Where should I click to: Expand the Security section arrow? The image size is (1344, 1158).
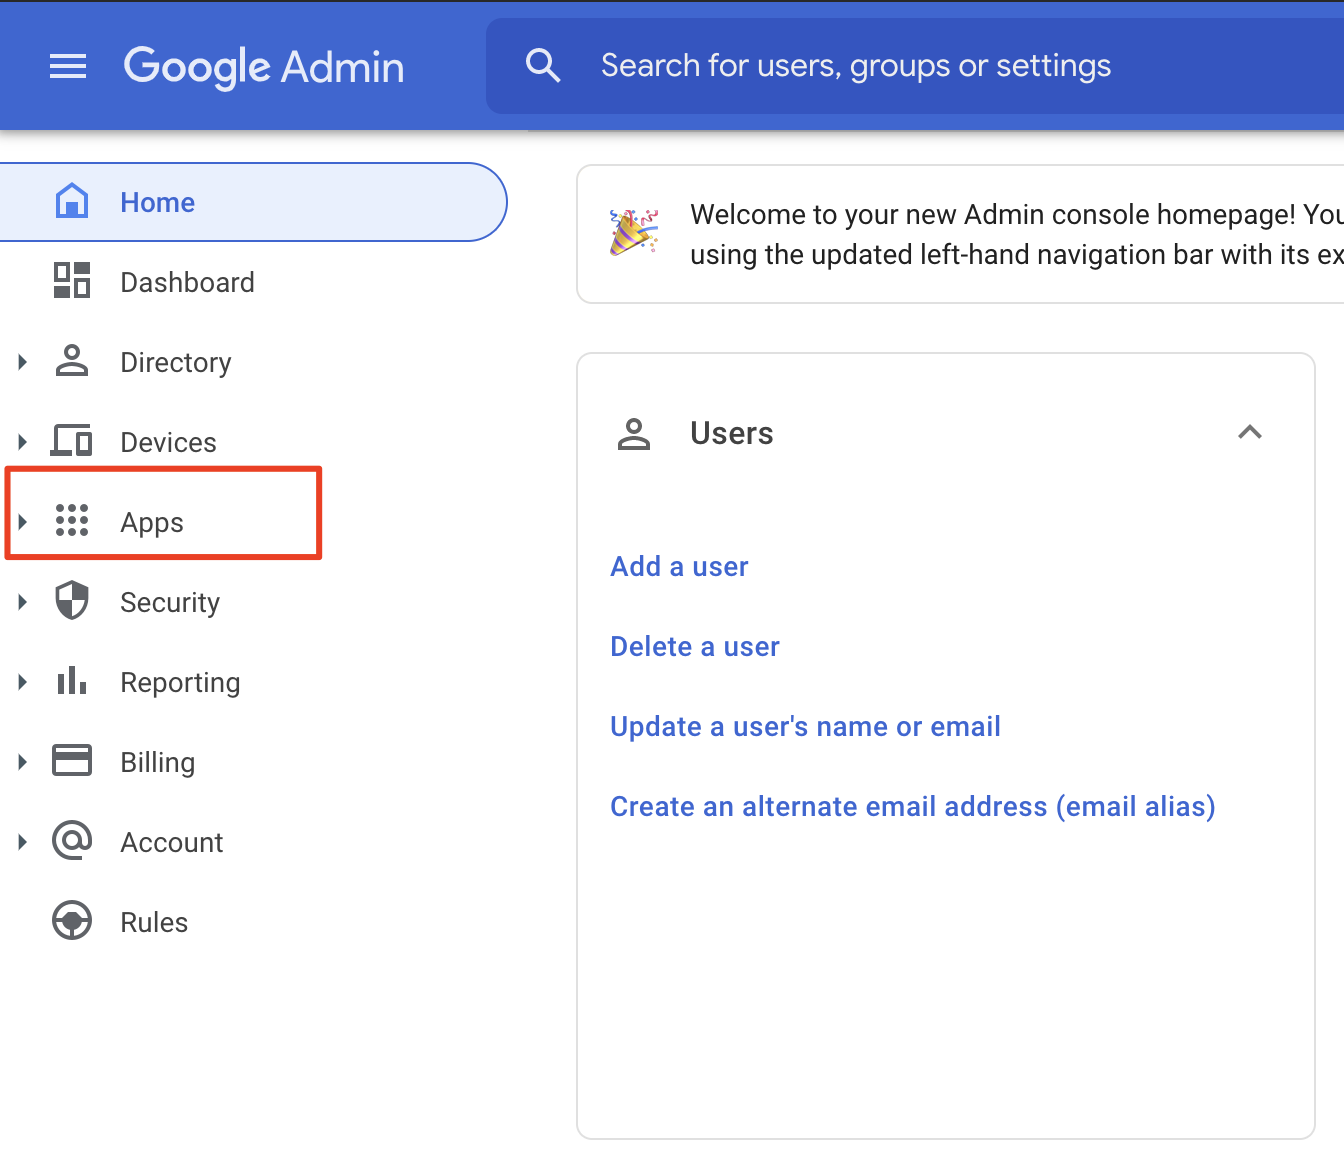pos(22,602)
